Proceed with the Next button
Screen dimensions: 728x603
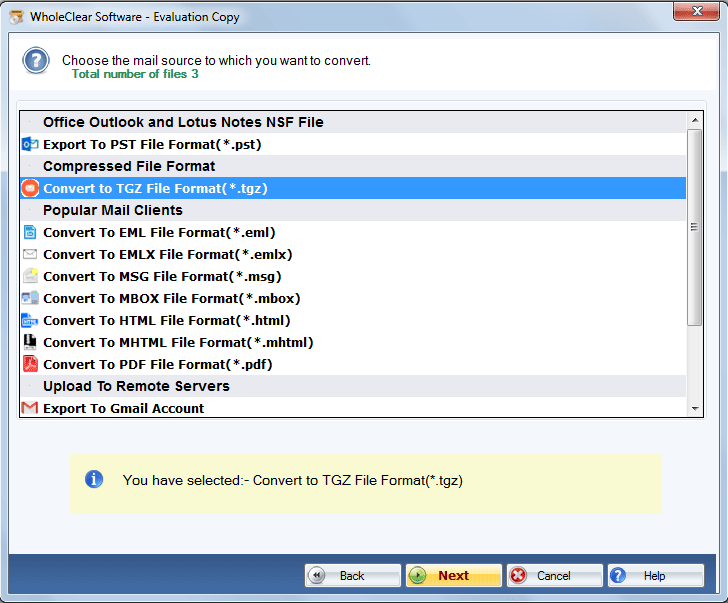coord(454,576)
